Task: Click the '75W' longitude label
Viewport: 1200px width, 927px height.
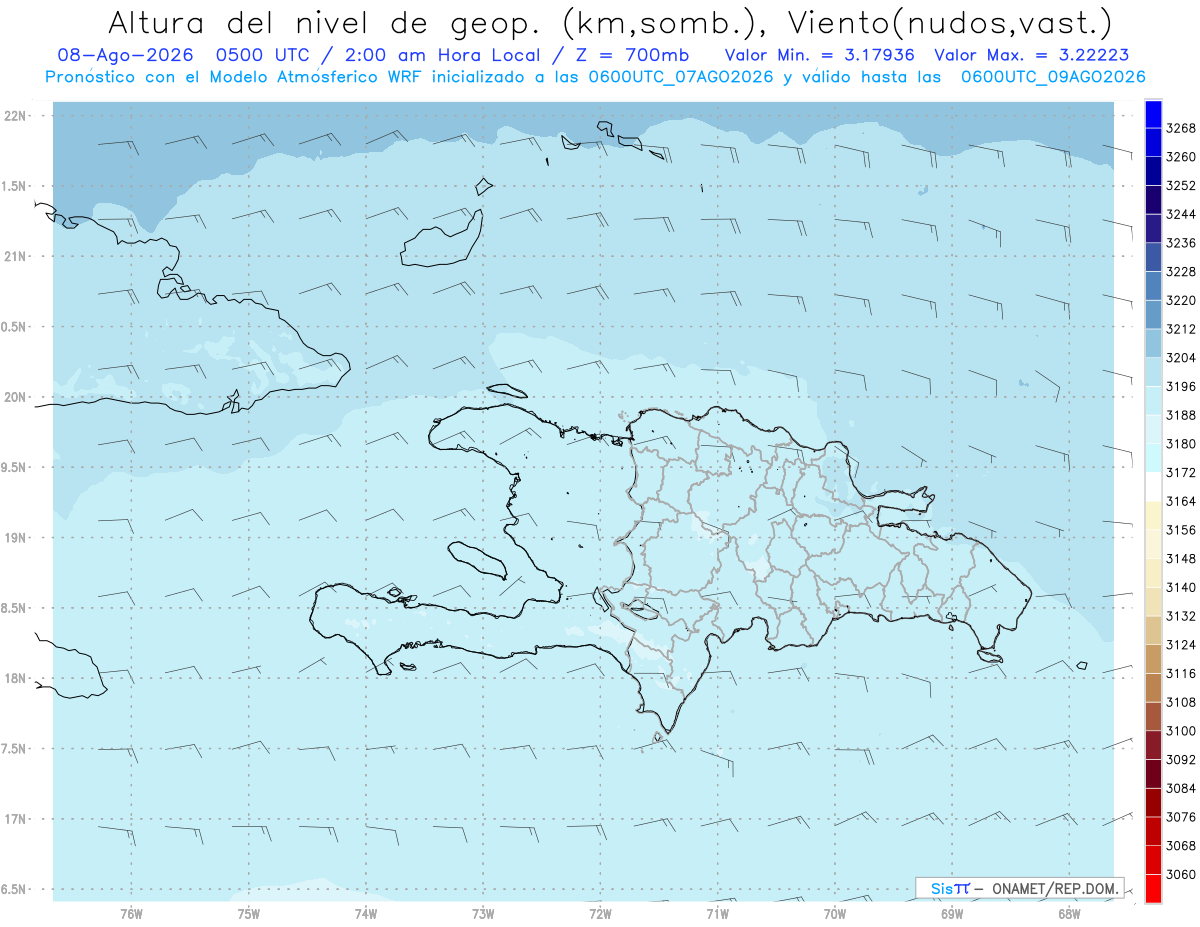Action: [x=249, y=913]
